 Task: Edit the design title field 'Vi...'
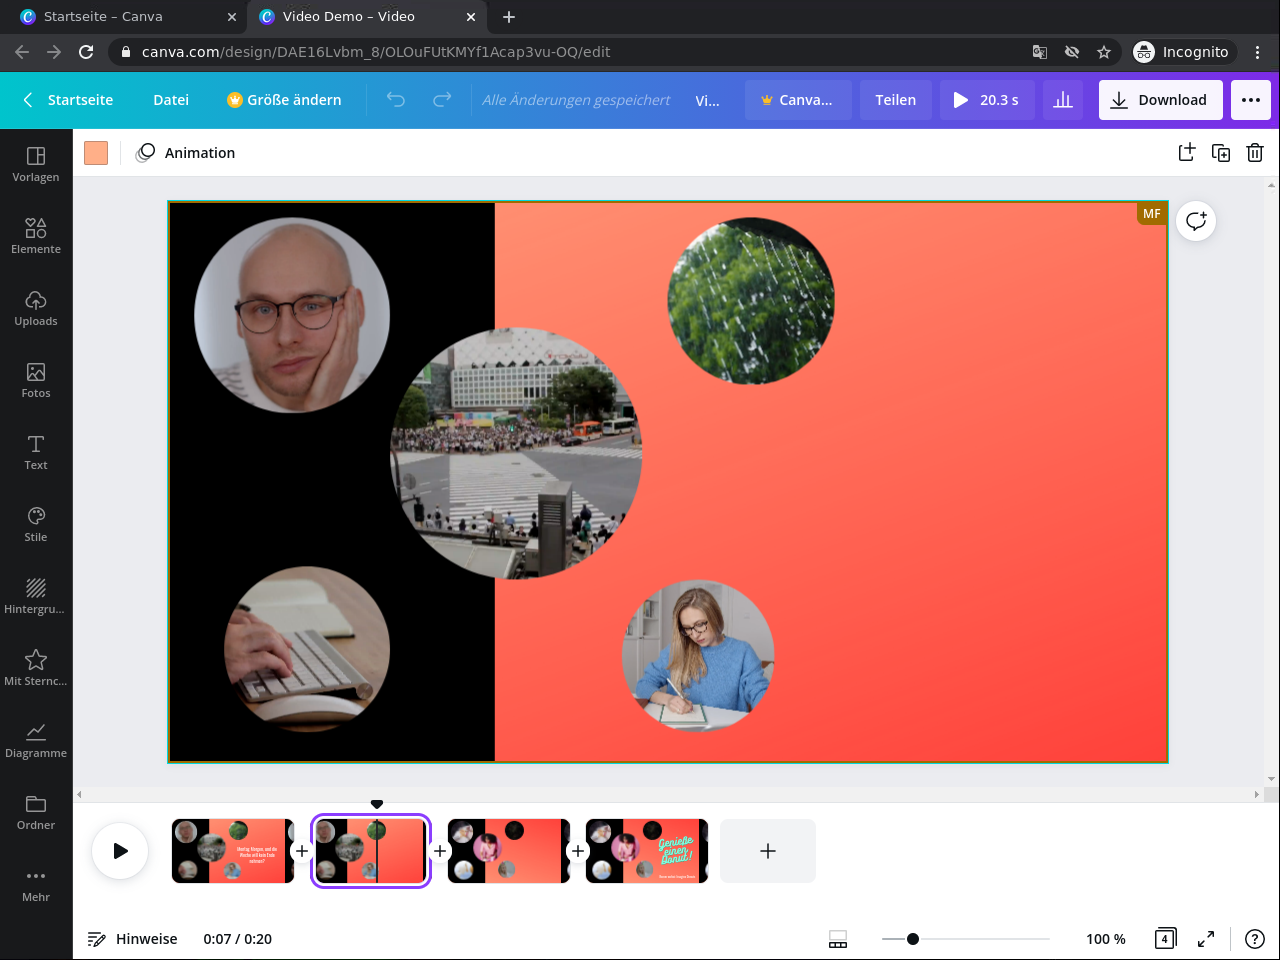pos(707,100)
